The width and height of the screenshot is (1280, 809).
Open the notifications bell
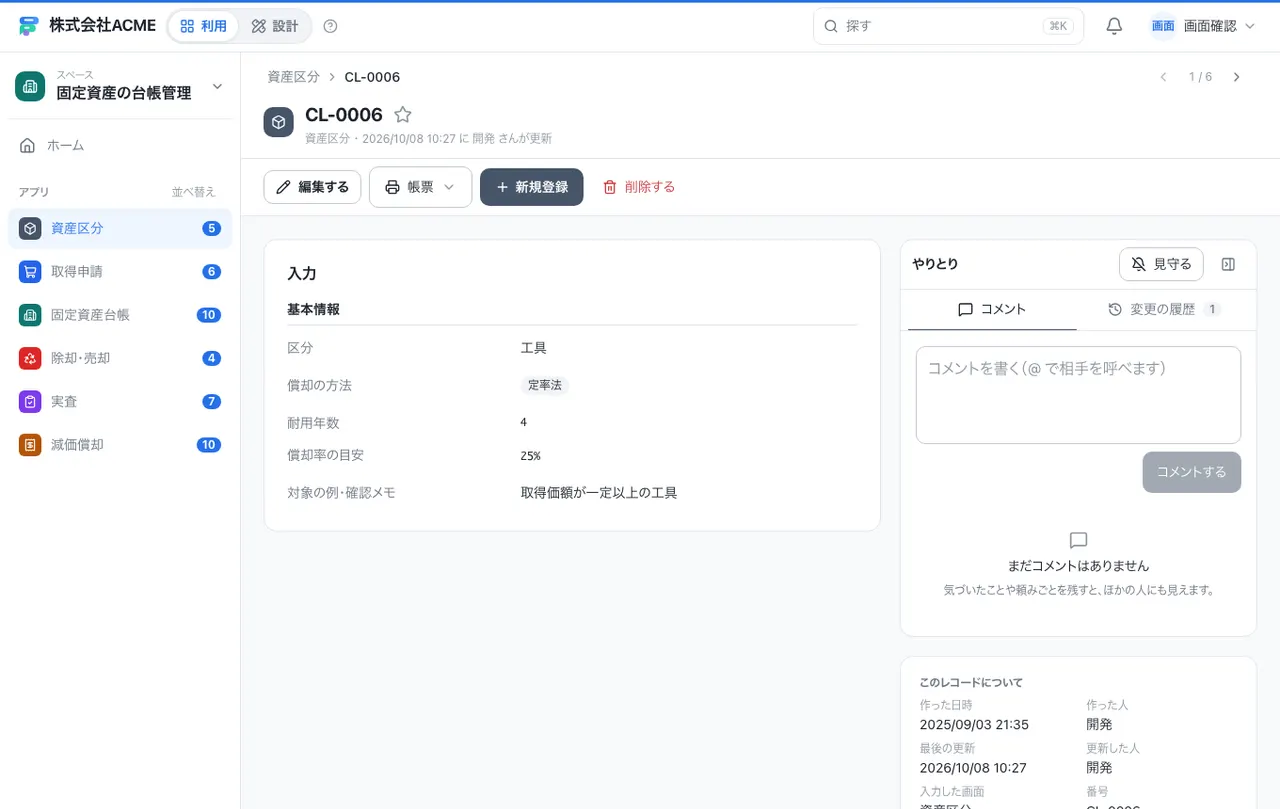pos(1114,26)
